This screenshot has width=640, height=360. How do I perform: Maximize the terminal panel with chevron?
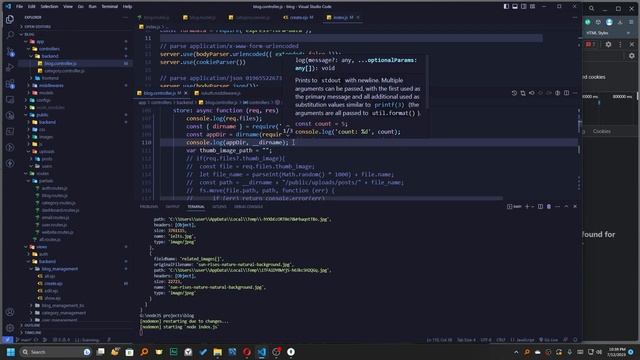point(566,207)
